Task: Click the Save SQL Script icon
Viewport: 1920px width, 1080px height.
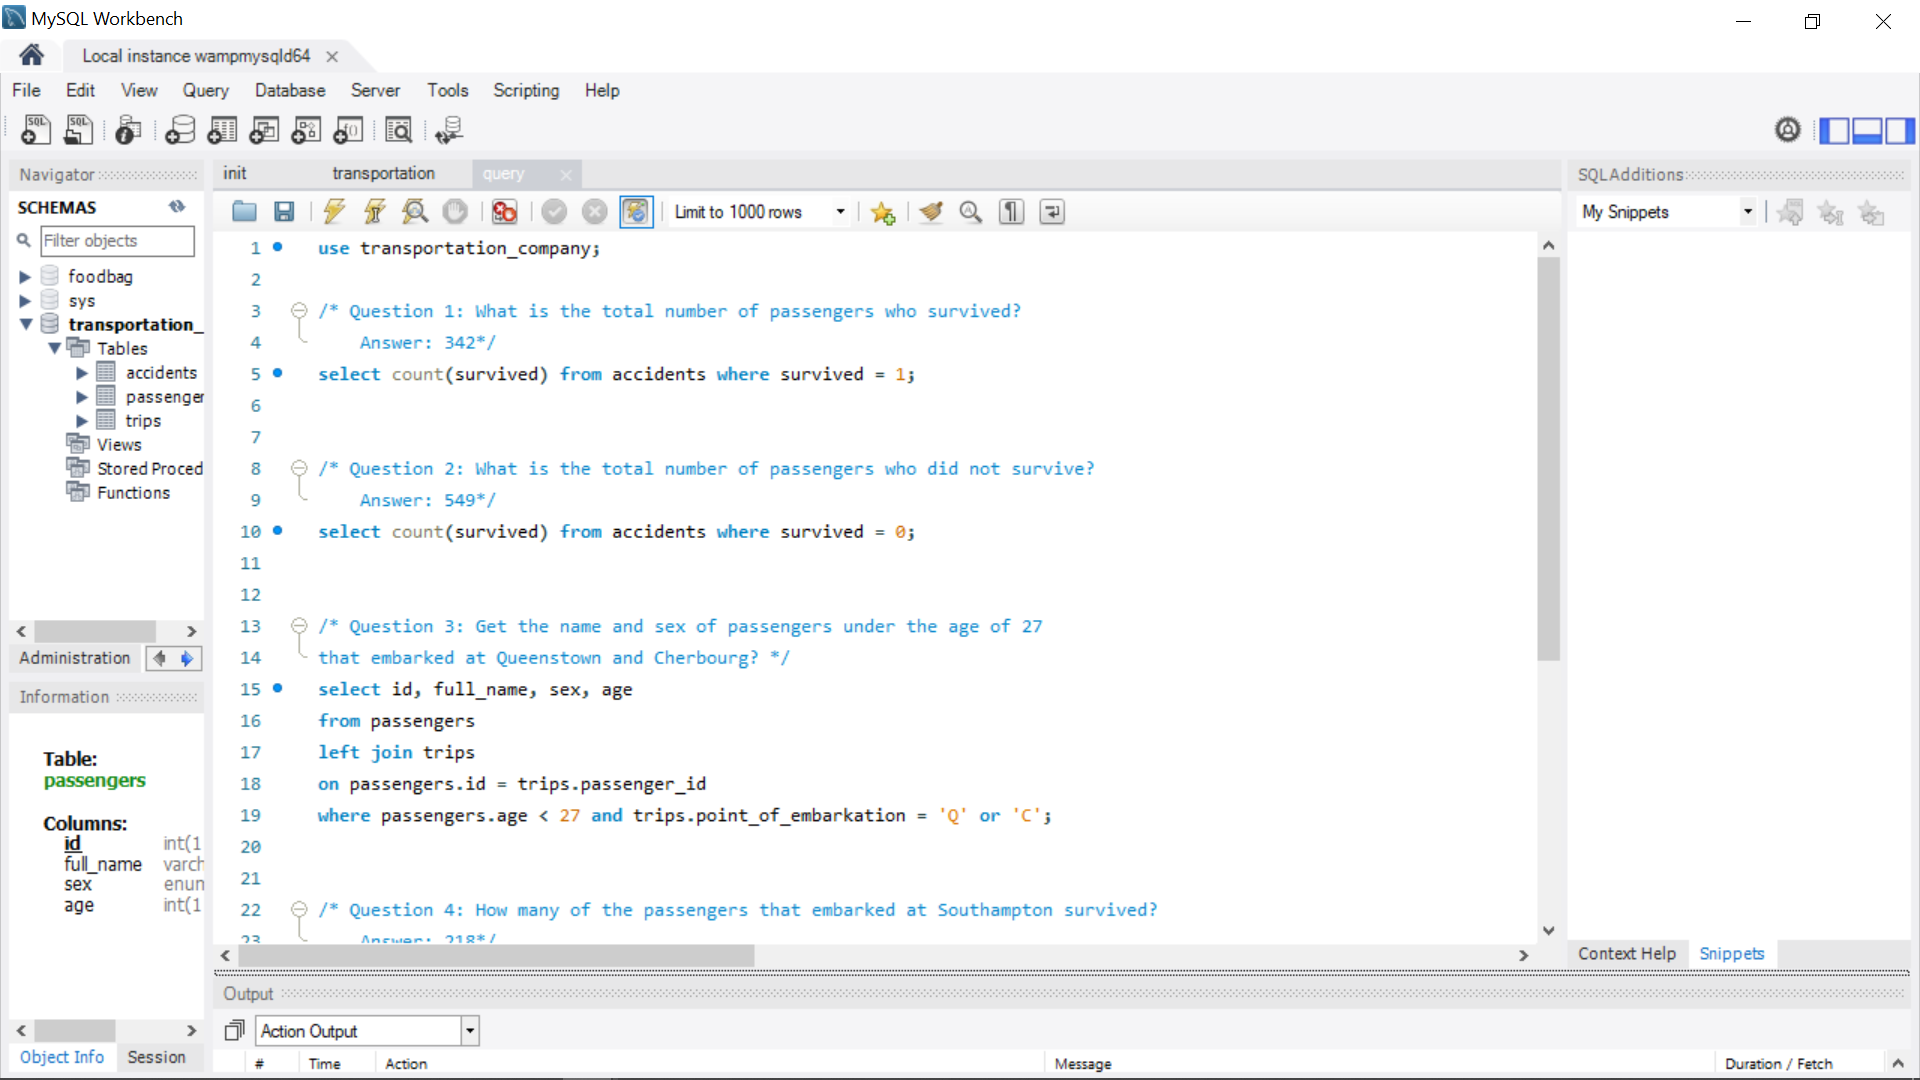Action: (x=284, y=211)
